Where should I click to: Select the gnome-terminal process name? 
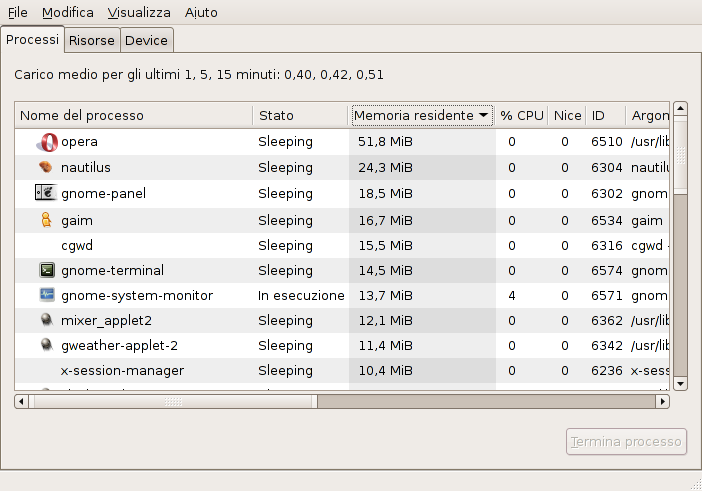tap(112, 270)
